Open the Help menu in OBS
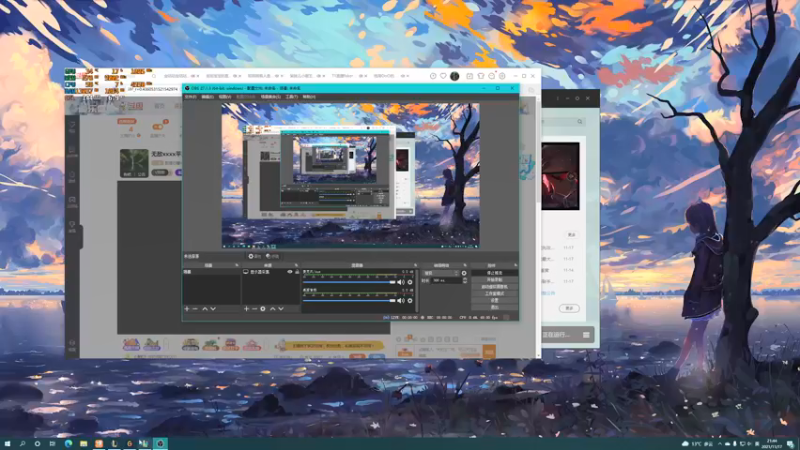Screen dimensions: 800x450 309,96
